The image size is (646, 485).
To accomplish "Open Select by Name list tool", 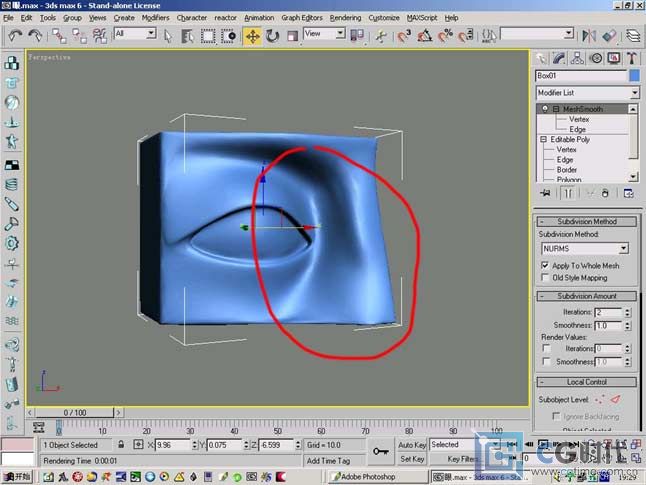I will point(187,36).
